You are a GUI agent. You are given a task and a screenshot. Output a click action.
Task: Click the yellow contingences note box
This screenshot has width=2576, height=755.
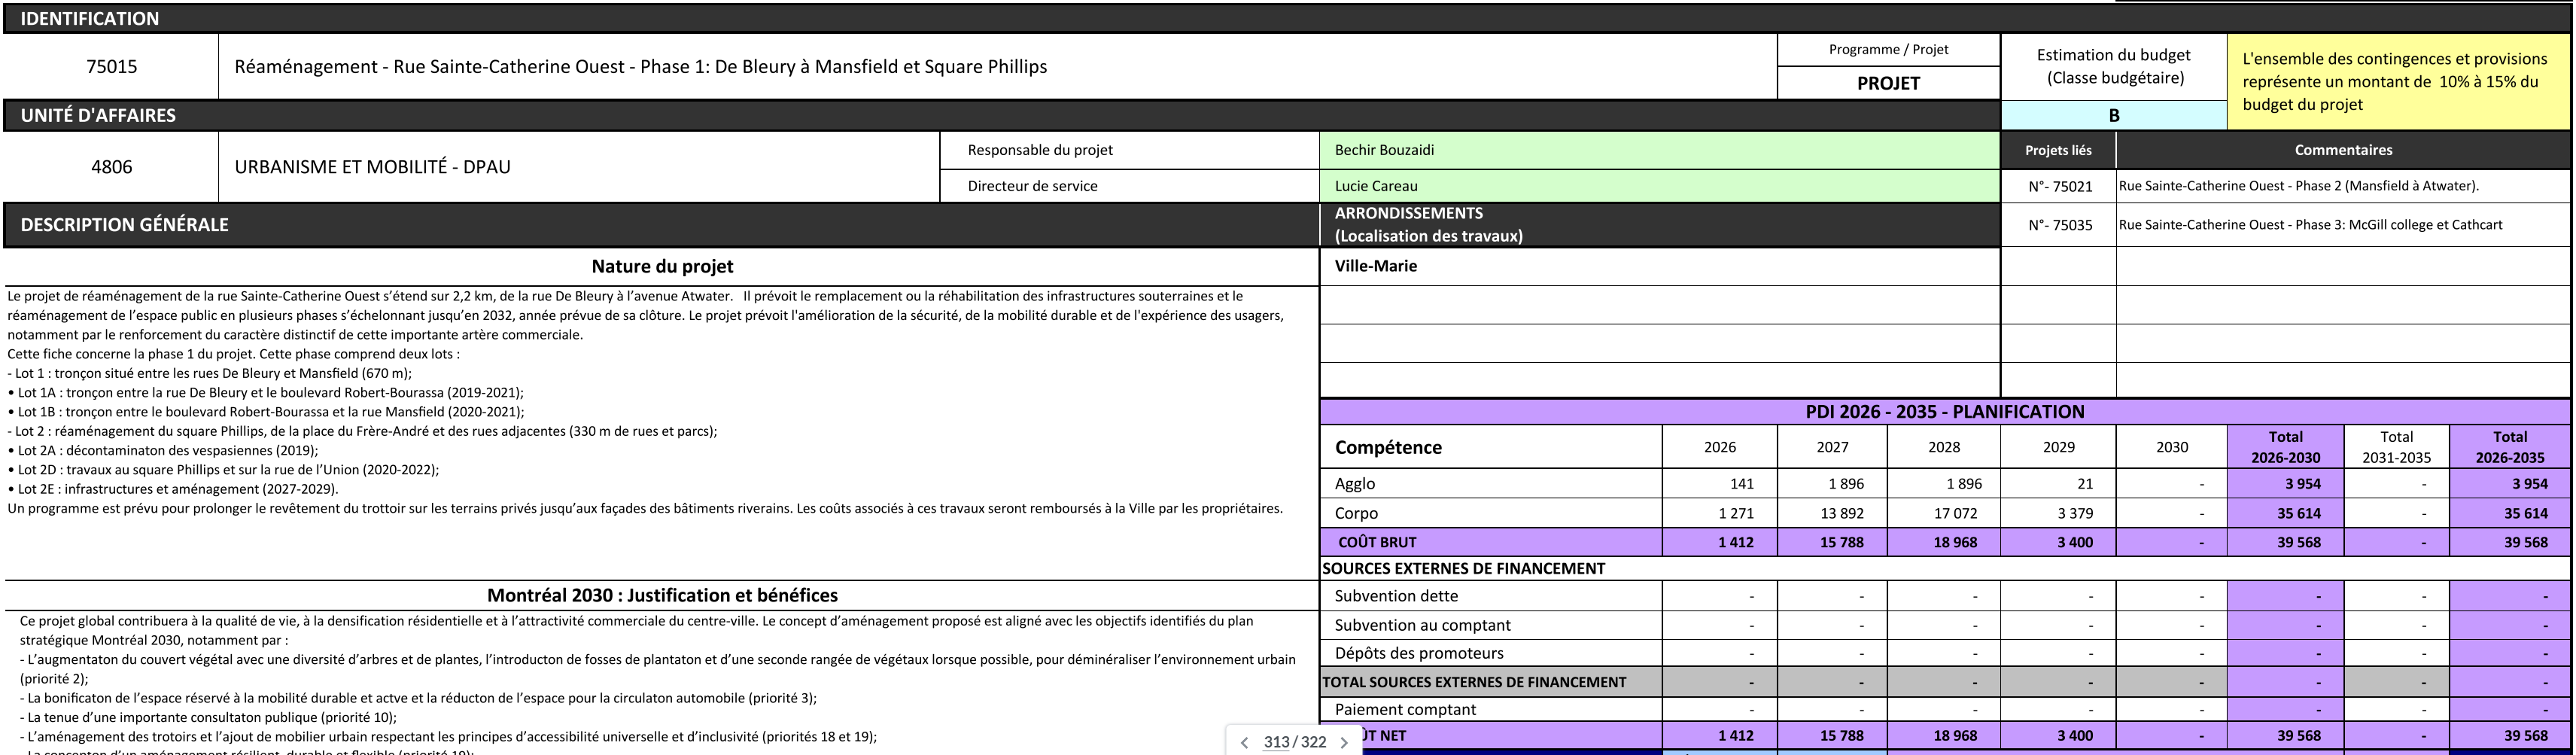click(2397, 82)
